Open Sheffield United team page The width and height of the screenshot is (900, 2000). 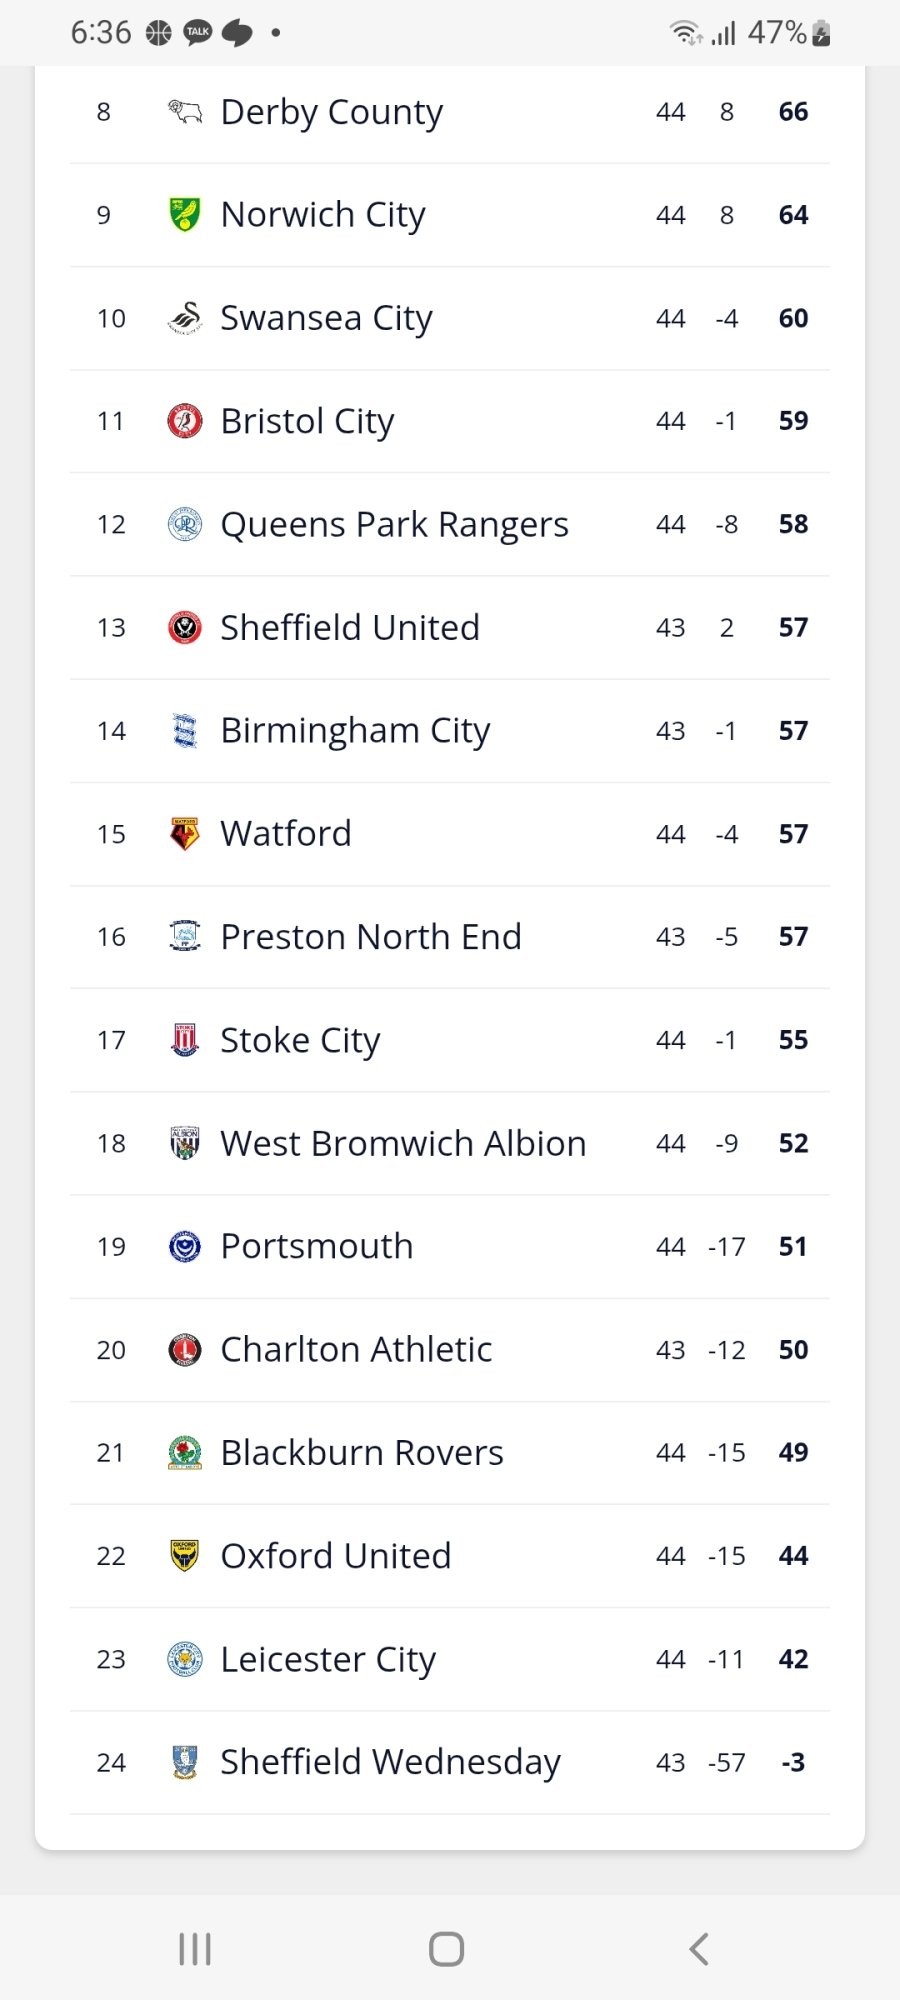350,628
